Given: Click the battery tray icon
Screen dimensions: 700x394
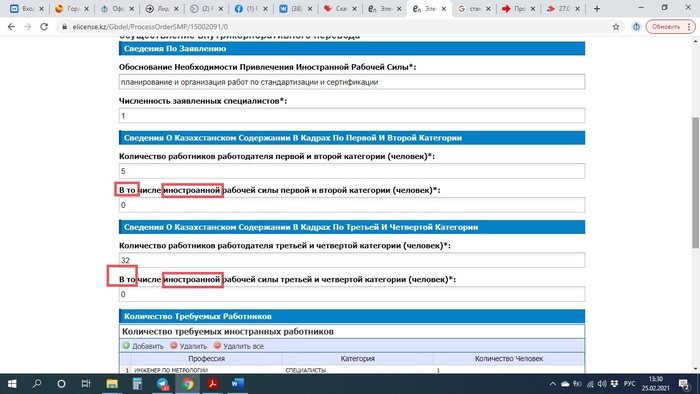Looking at the screenshot, I should [x=578, y=384].
